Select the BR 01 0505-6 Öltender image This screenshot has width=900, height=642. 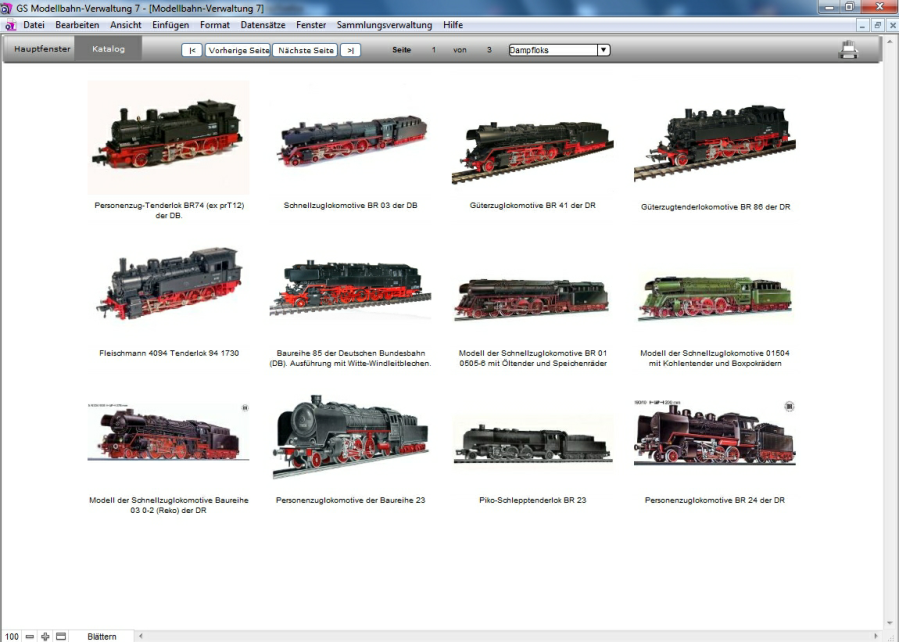click(532, 299)
